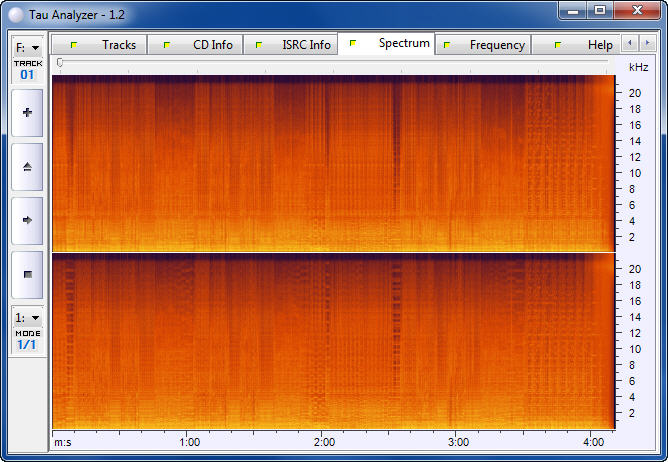The height and width of the screenshot is (462, 668).
Task: Click the eject disc button
Action: coord(27,167)
